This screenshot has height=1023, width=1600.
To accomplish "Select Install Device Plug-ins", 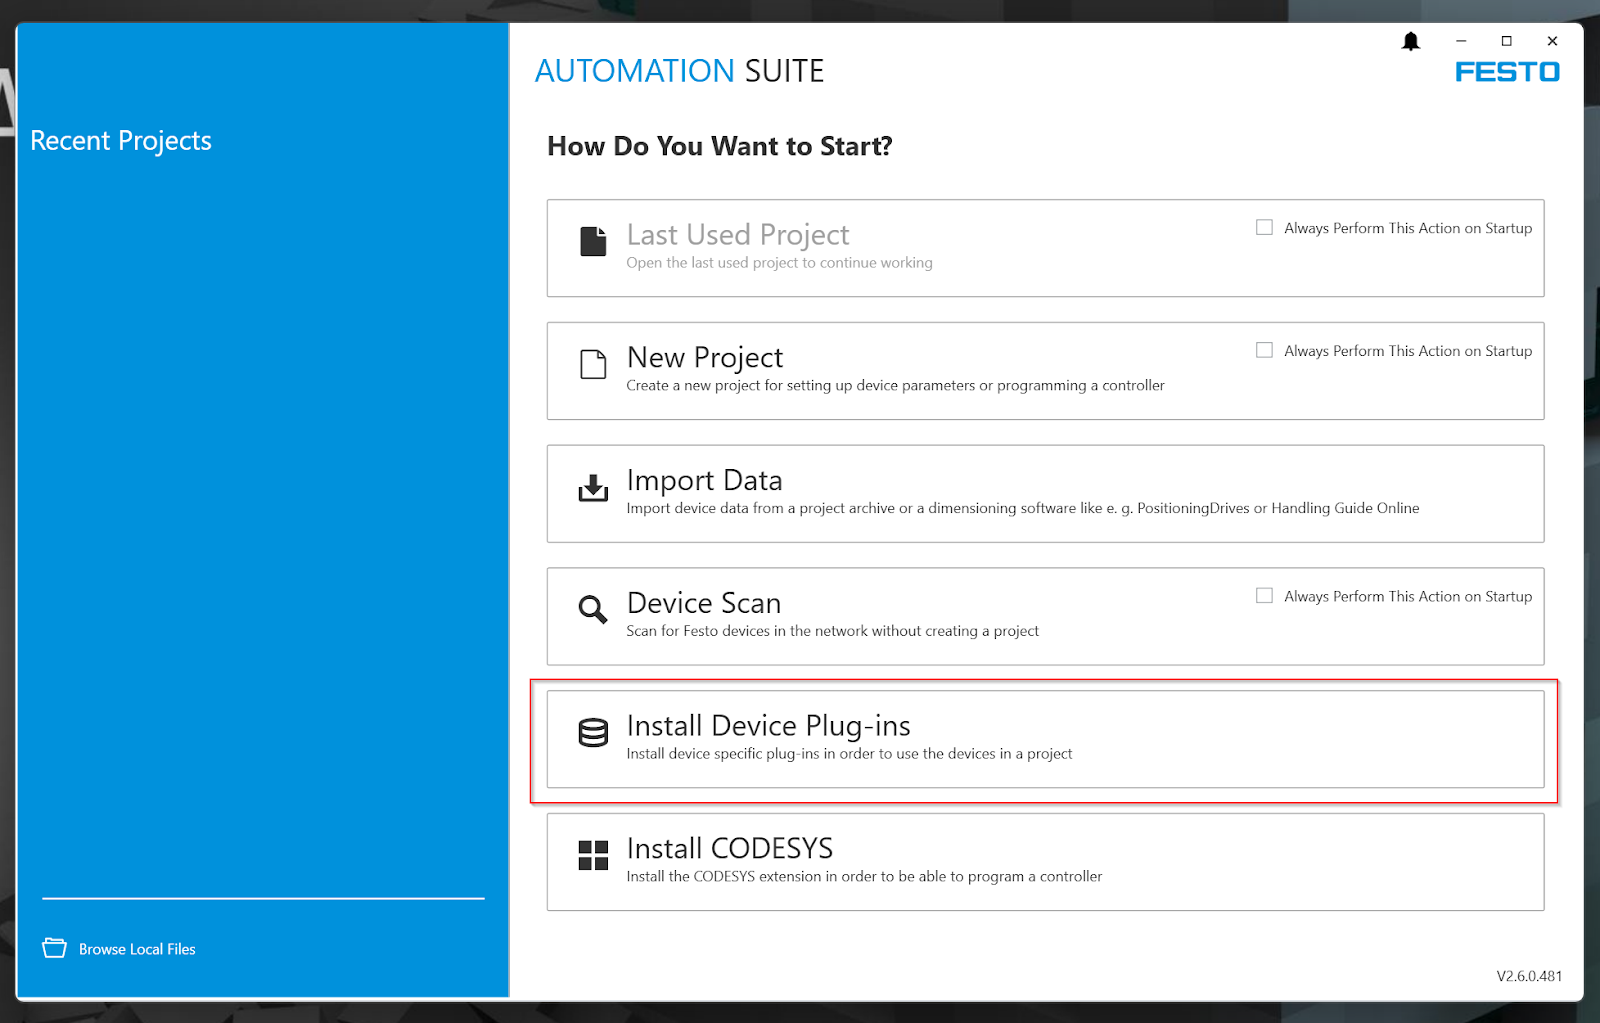I will (1045, 739).
